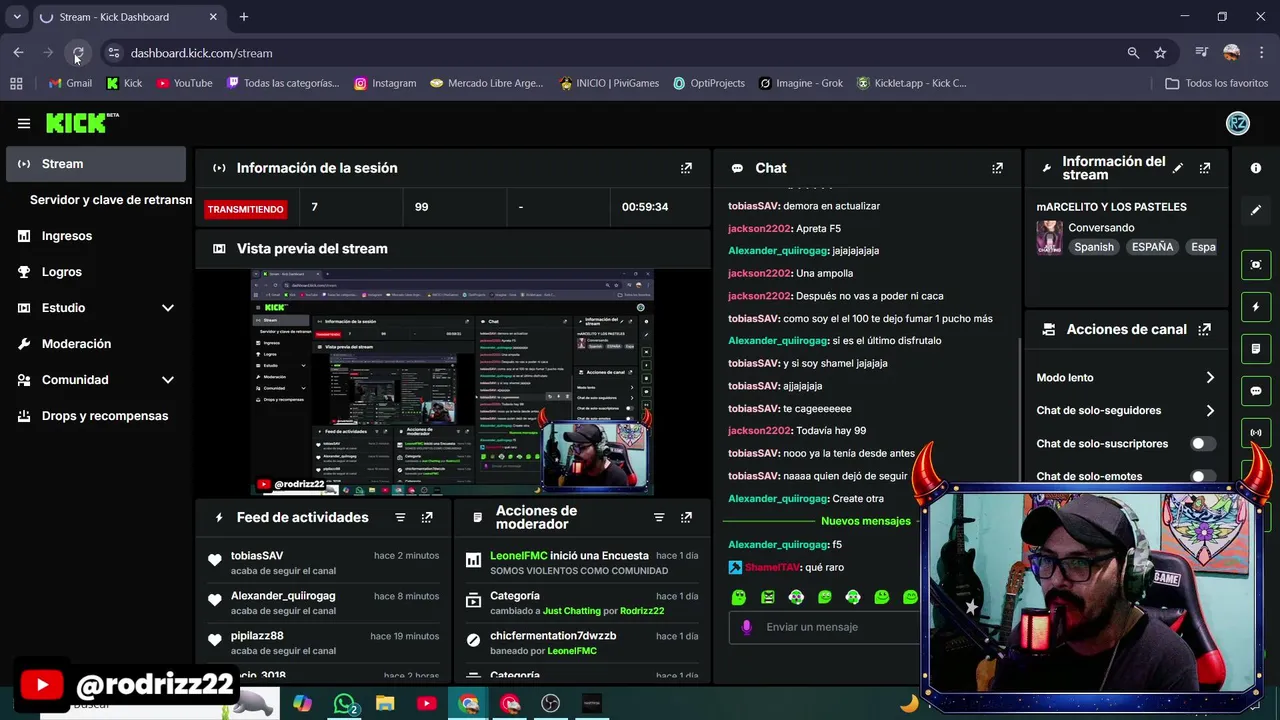Pop out the Información del stream panel
This screenshot has width=1280, height=720.
[1205, 168]
